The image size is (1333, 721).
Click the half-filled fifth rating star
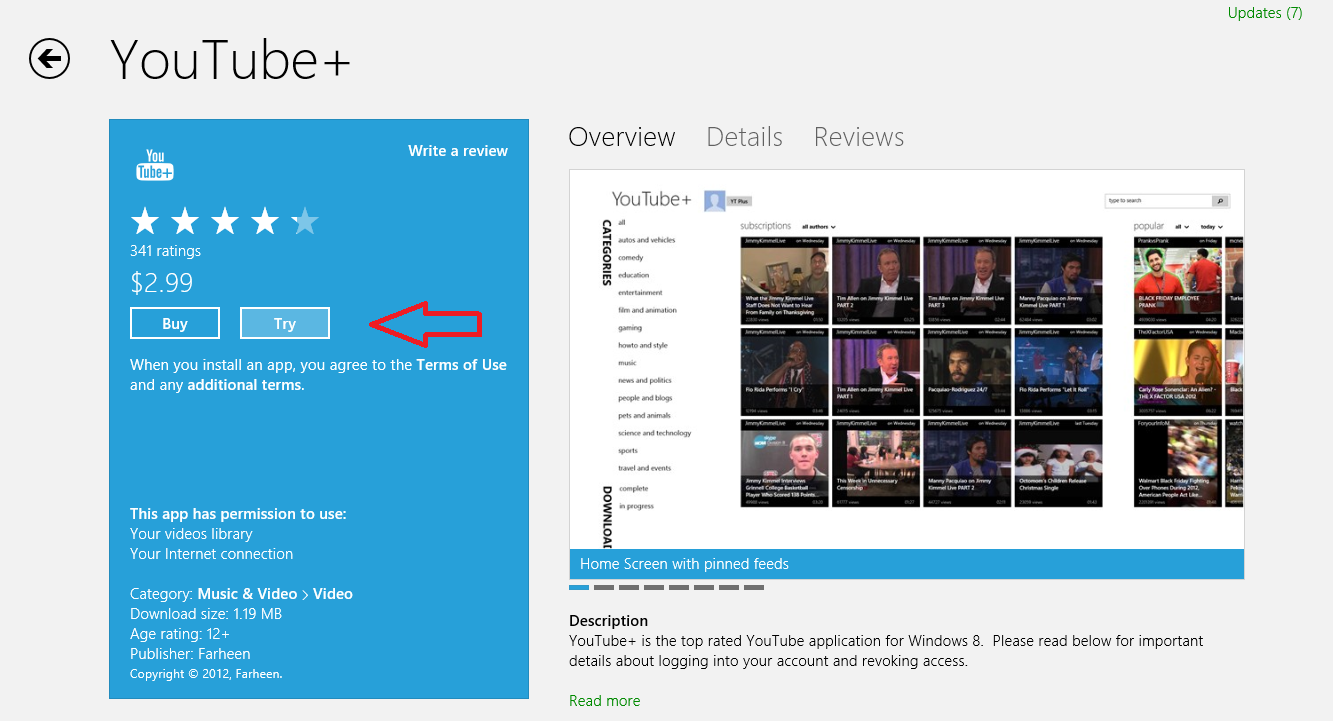tap(304, 221)
